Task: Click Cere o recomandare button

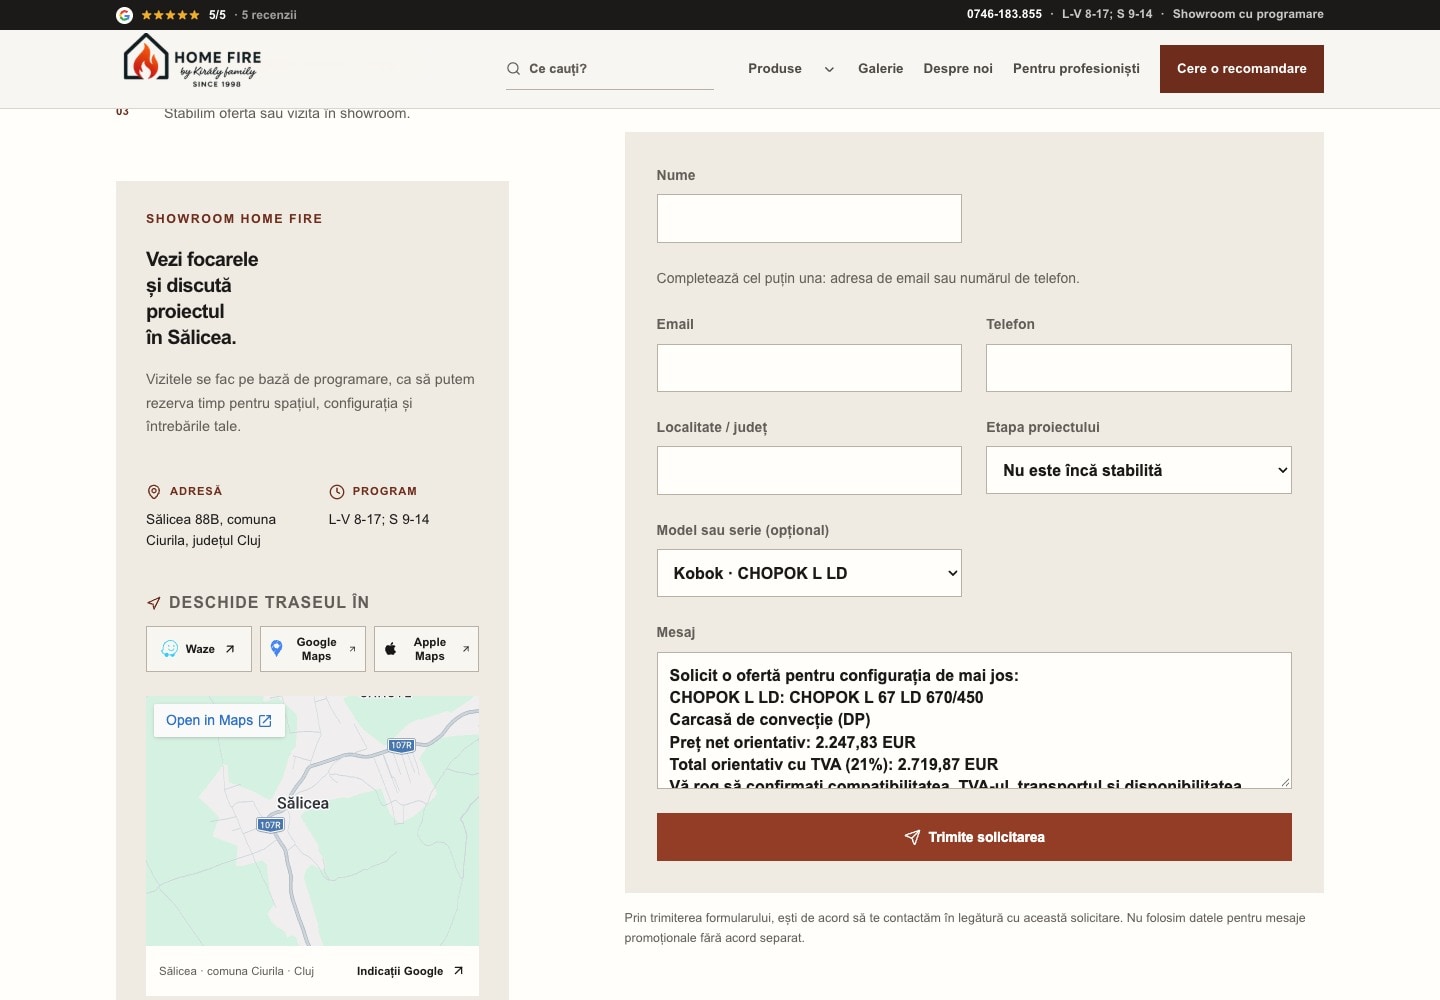Action: (1241, 69)
